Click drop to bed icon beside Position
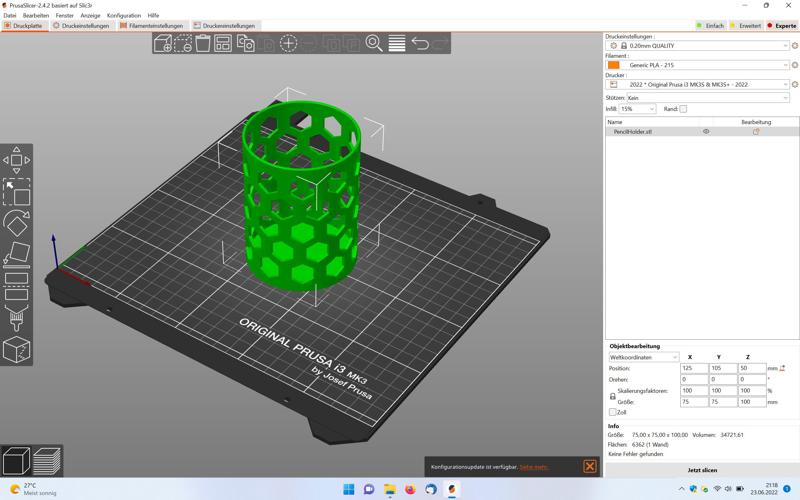Image resolution: width=800 pixels, height=500 pixels. click(783, 368)
